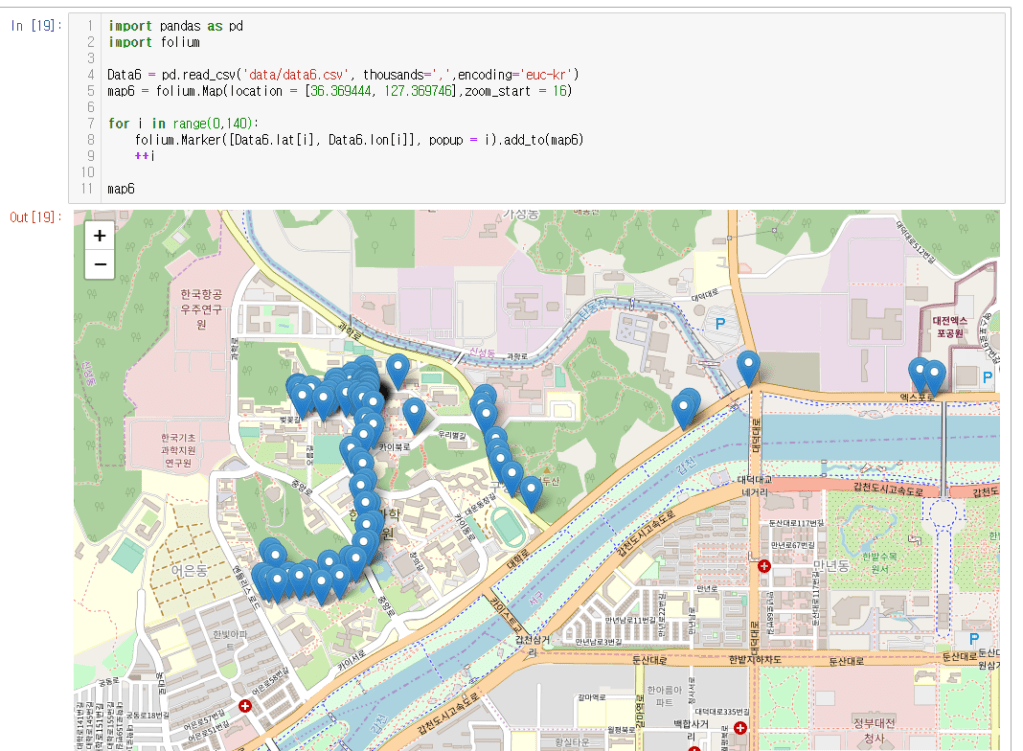Image resolution: width=1023 pixels, height=751 pixels.
Task: Select the red hospital cross near 백합사거리
Action: pyautogui.click(x=740, y=728)
